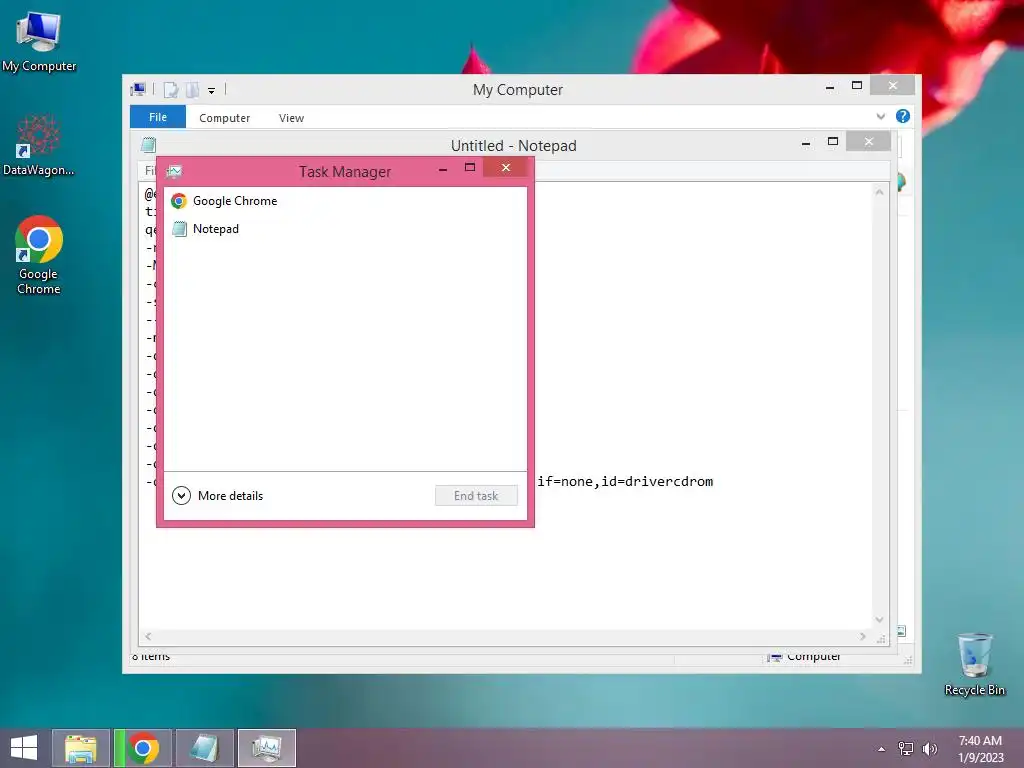
Task: Open the View ribbon tab
Action: click(291, 118)
